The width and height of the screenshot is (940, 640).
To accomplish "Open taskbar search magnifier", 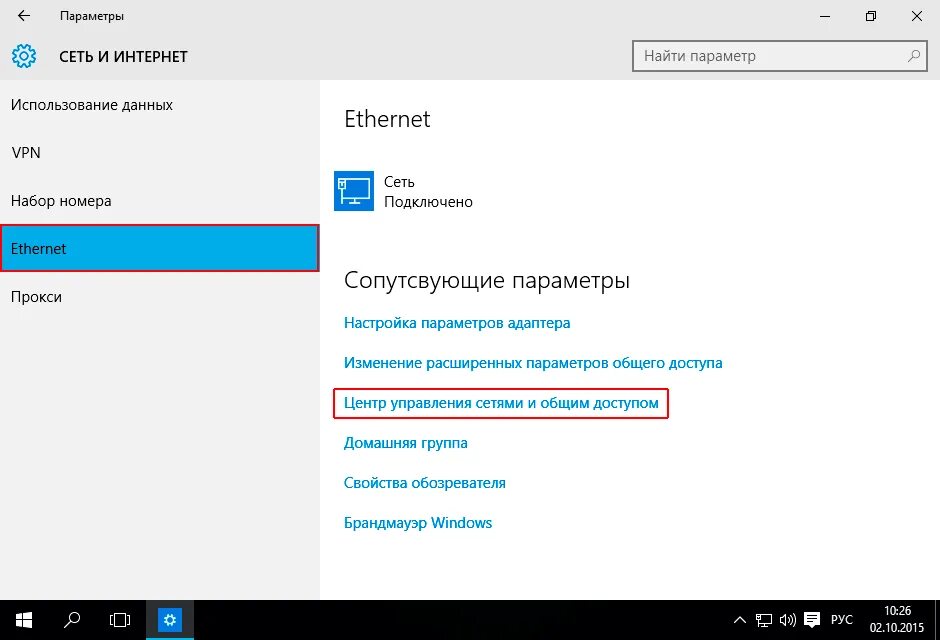I will point(72,620).
